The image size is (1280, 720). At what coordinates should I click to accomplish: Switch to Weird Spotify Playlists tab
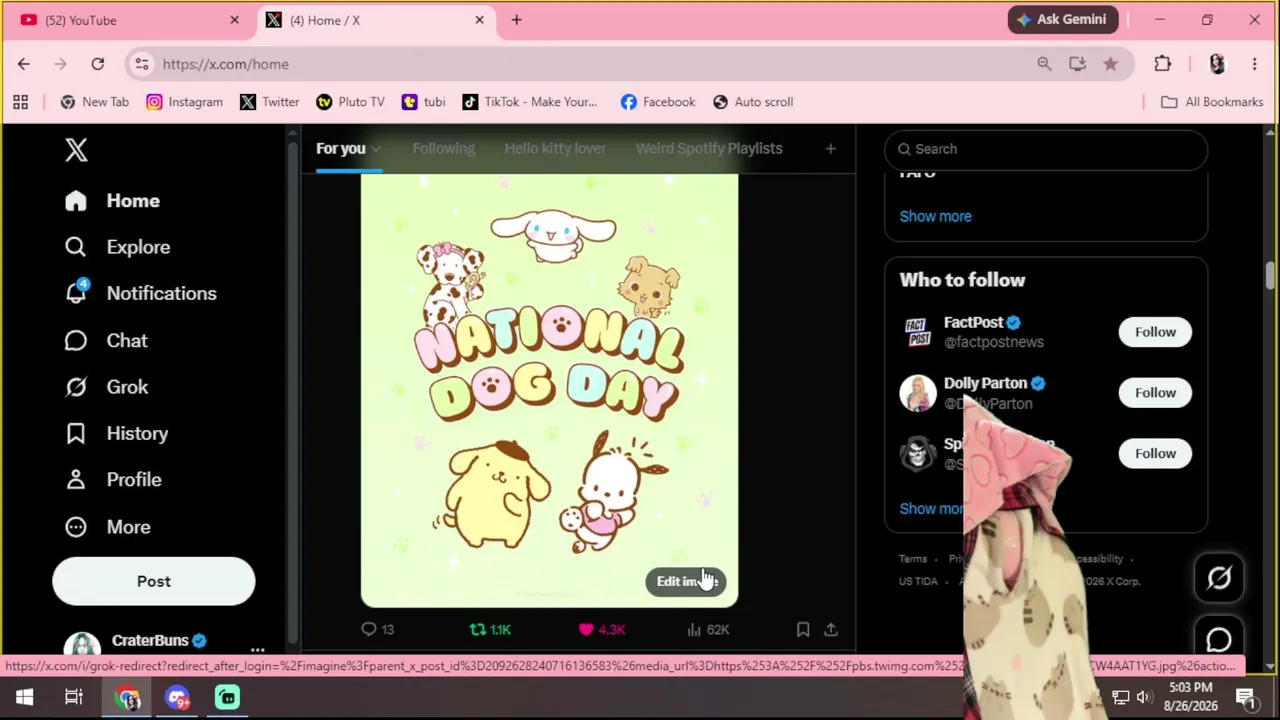click(x=709, y=148)
